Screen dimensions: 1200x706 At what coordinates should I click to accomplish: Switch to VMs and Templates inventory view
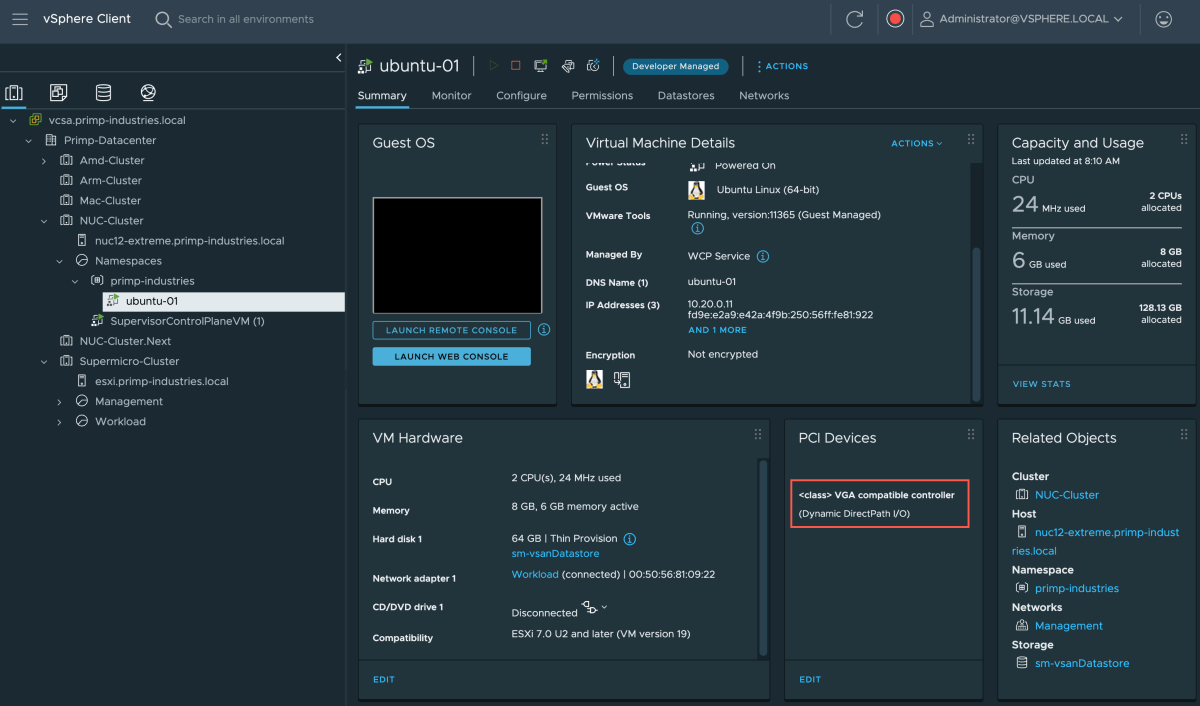point(59,93)
